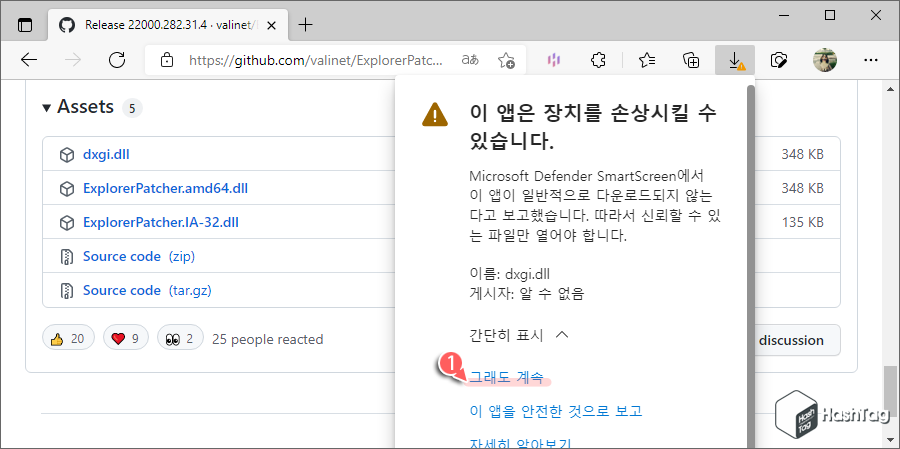The width and height of the screenshot is (900, 449).
Task: Collapse details with 간단히 표시
Action: [x=519, y=335]
